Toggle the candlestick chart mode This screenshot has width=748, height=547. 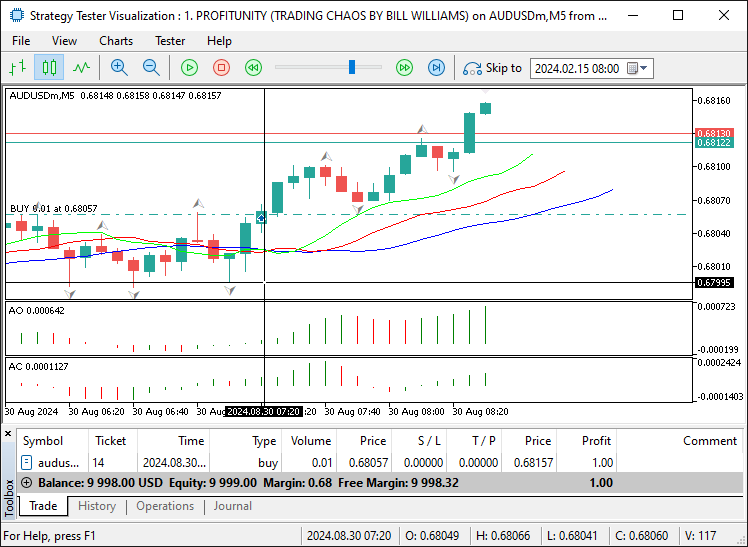[49, 68]
